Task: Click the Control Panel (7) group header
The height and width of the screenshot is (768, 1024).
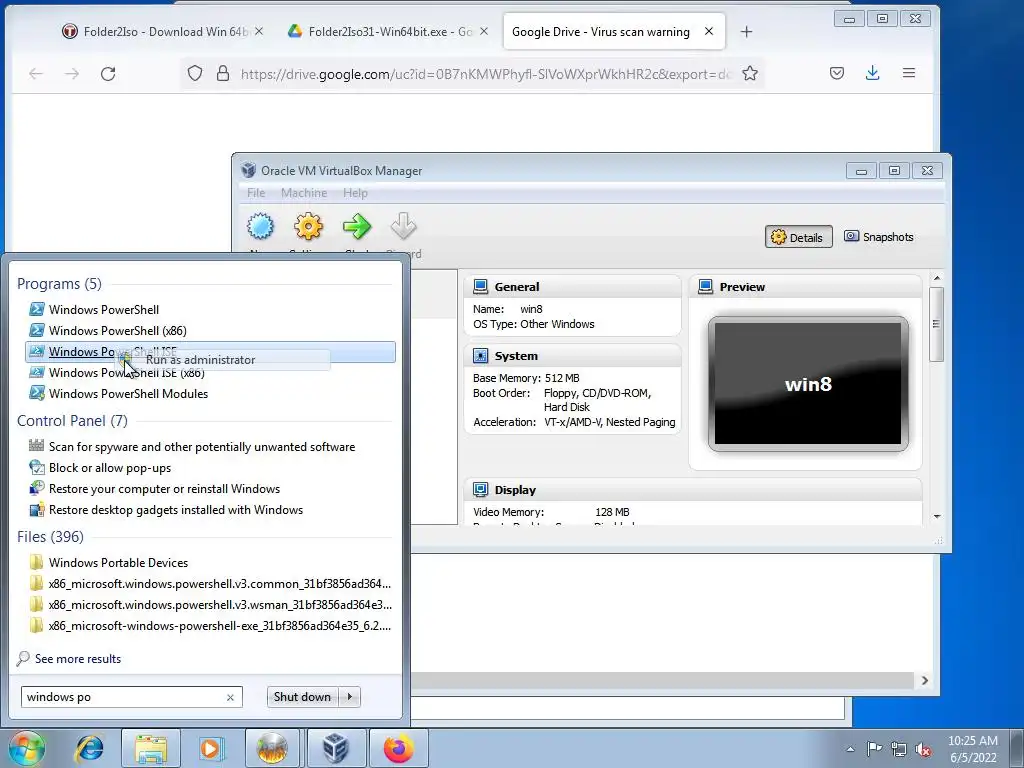Action: pyautogui.click(x=72, y=421)
